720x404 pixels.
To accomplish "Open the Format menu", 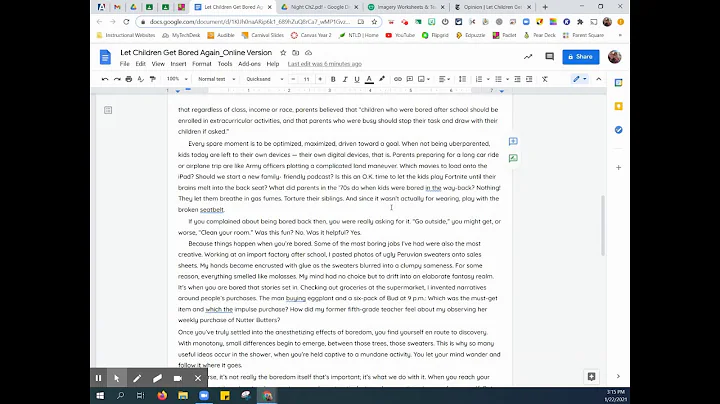I will (x=202, y=64).
